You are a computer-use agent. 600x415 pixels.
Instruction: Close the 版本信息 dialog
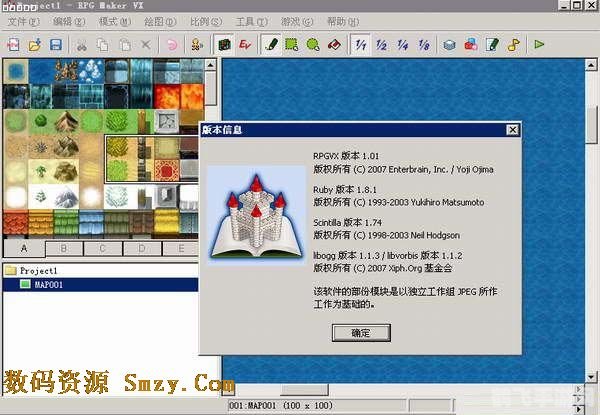(x=512, y=130)
